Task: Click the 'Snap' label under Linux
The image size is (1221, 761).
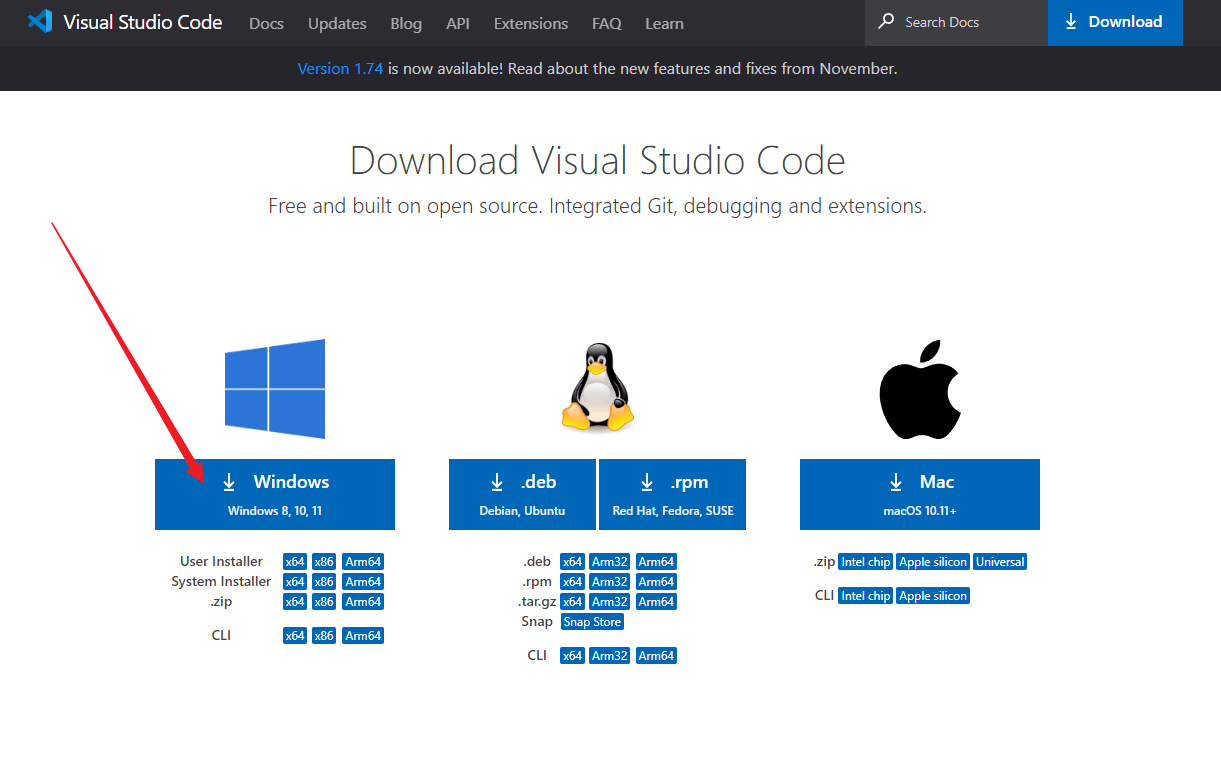Action: click(x=537, y=622)
